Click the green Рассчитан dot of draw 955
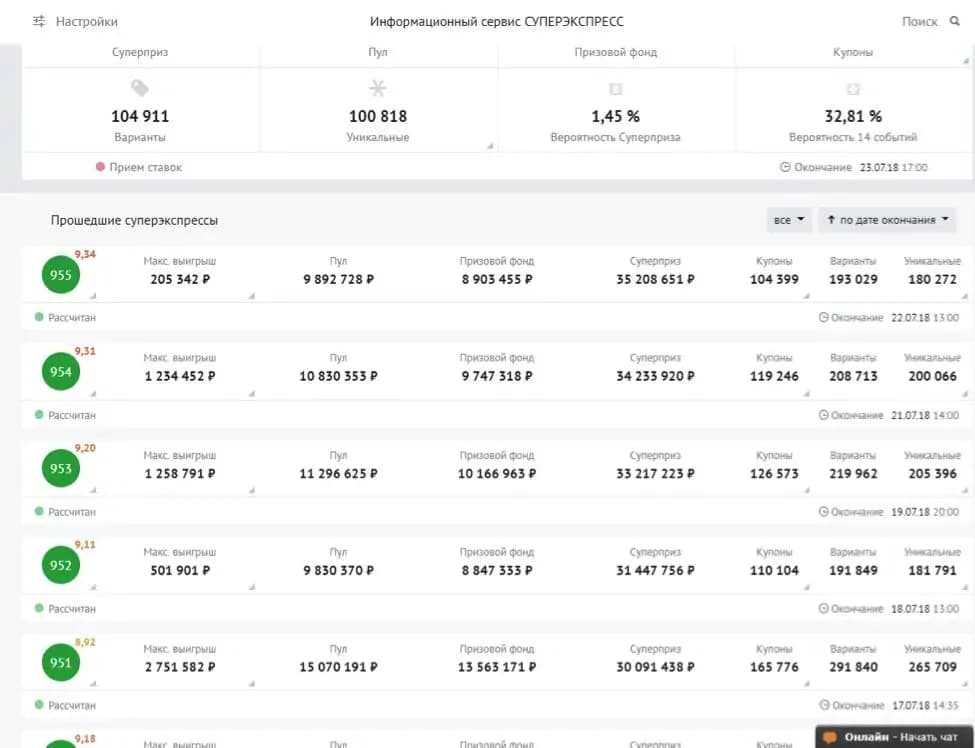This screenshot has width=975, height=748. 39,317
